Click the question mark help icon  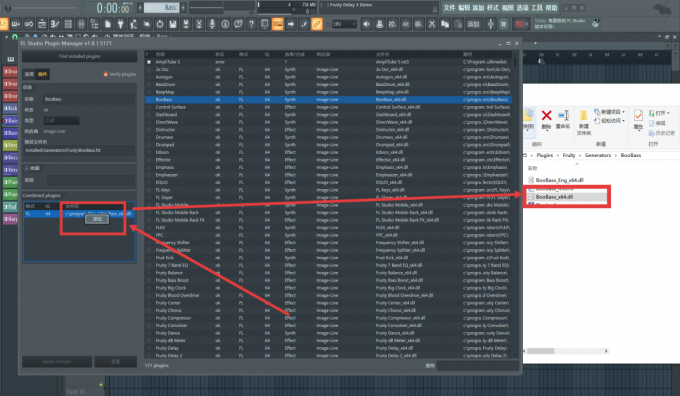click(x=251, y=24)
